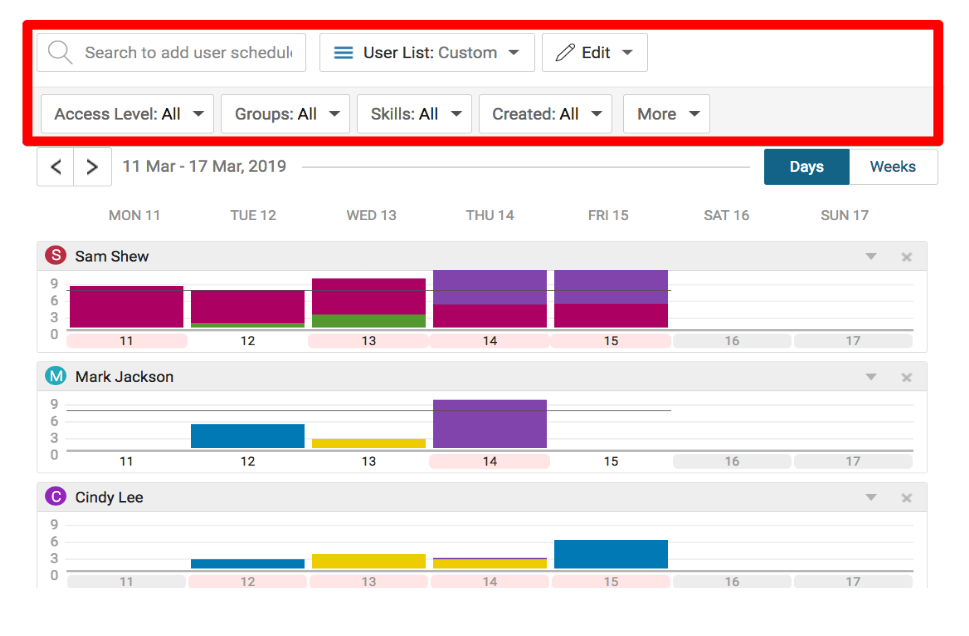Open the User List: Custom dropdown
The height and width of the screenshot is (636, 969).
point(427,53)
